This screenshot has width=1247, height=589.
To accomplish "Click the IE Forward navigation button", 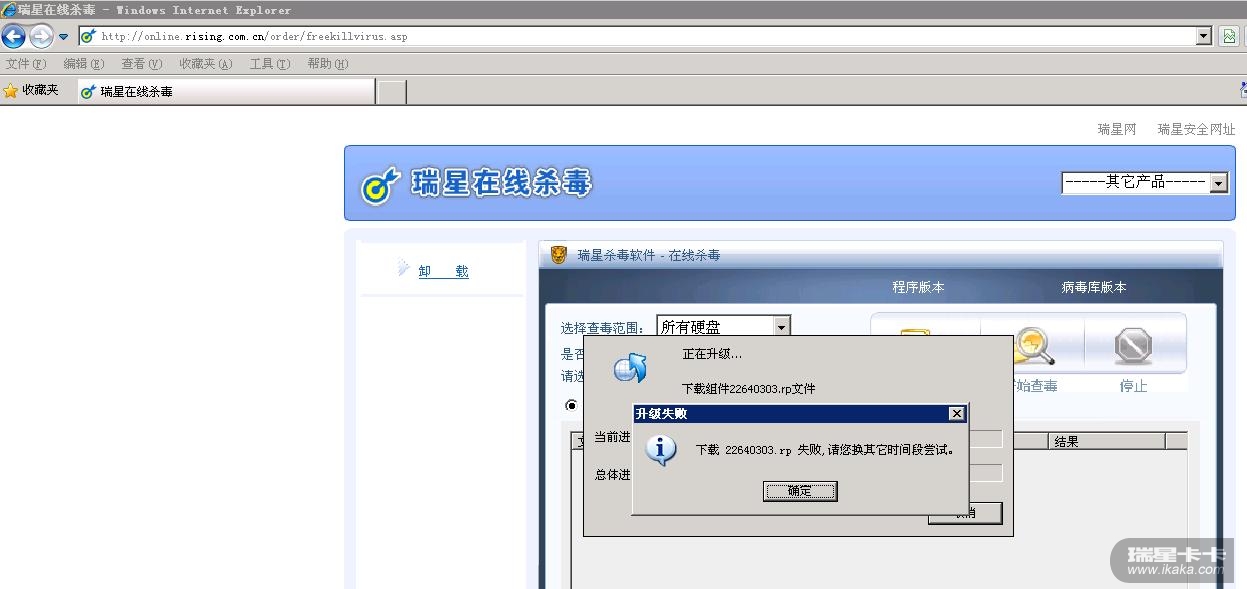I will 41,37.
